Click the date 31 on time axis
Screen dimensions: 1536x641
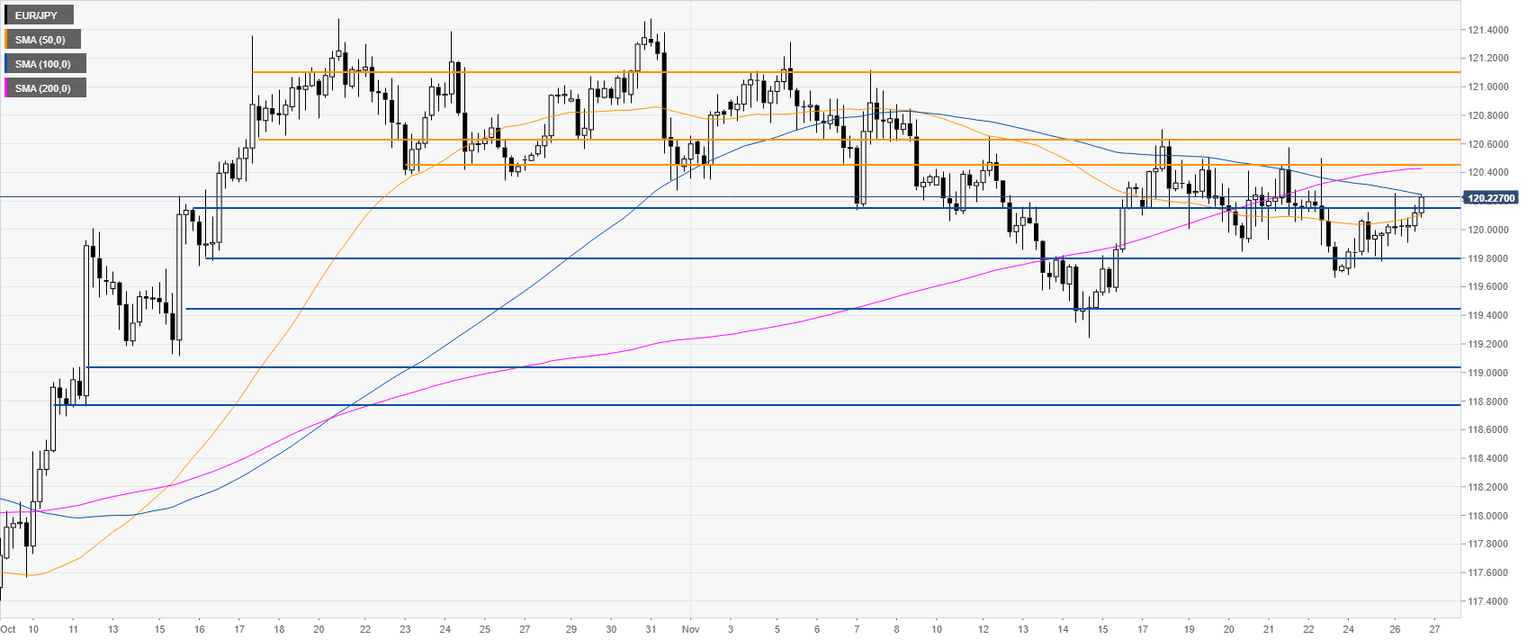click(651, 631)
